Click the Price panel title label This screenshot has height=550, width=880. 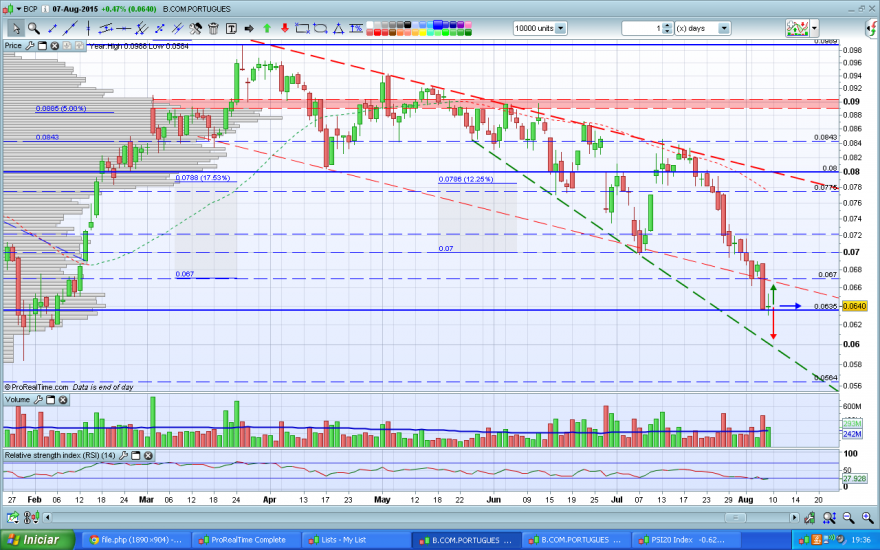click(x=13, y=45)
